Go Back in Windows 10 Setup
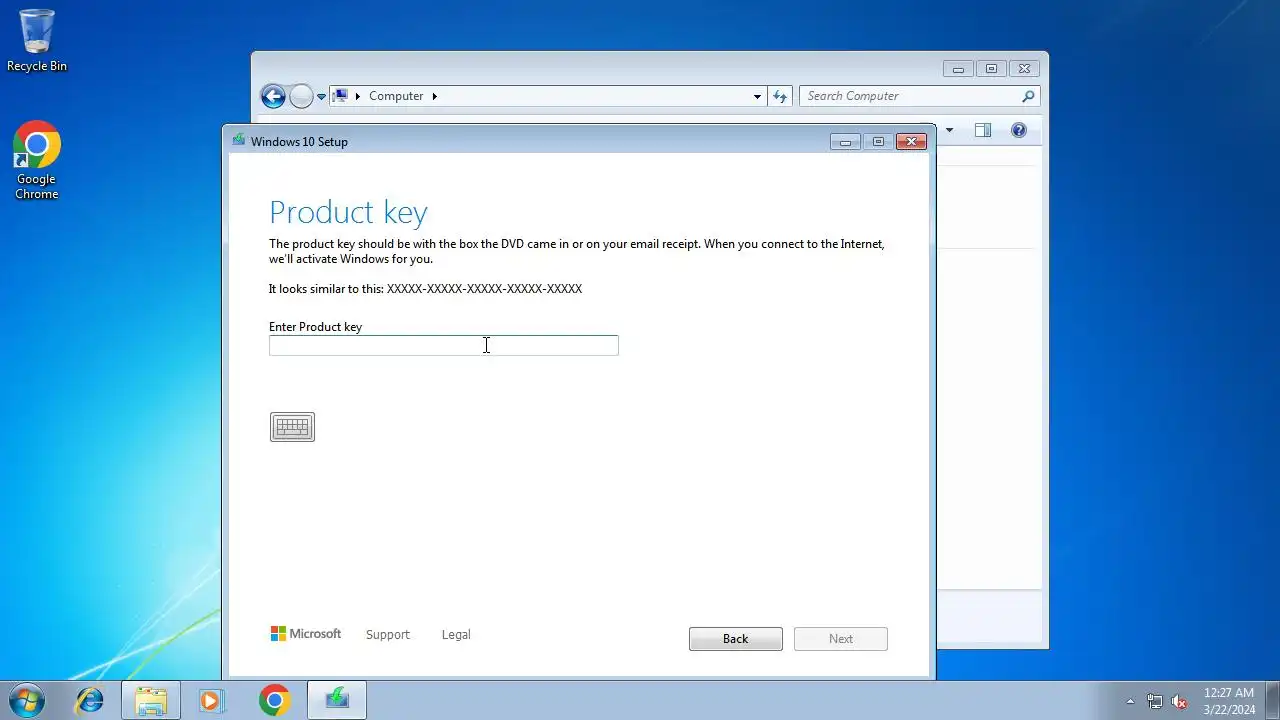 pyautogui.click(x=736, y=639)
